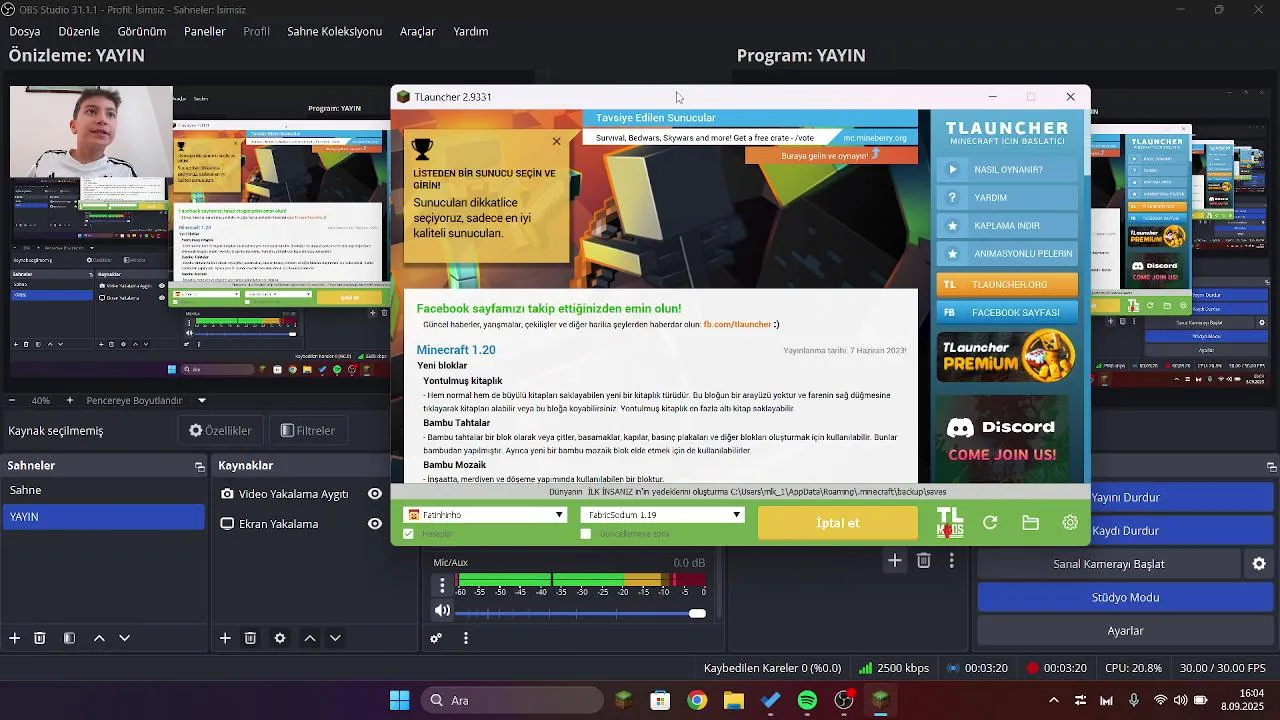Screen dimensions: 1280x720
Task: Open Ayarlar in the controls panel
Action: point(1125,631)
